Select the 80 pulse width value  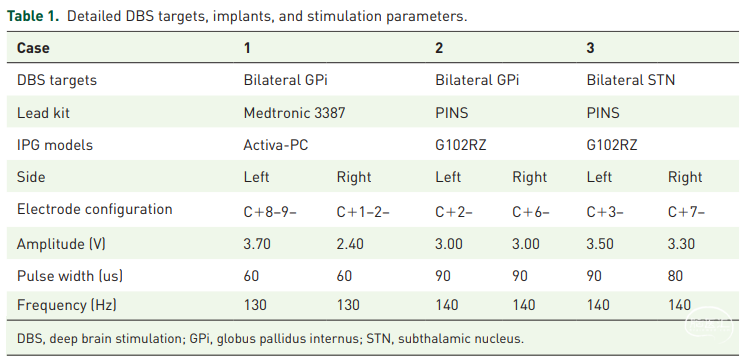tap(676, 276)
